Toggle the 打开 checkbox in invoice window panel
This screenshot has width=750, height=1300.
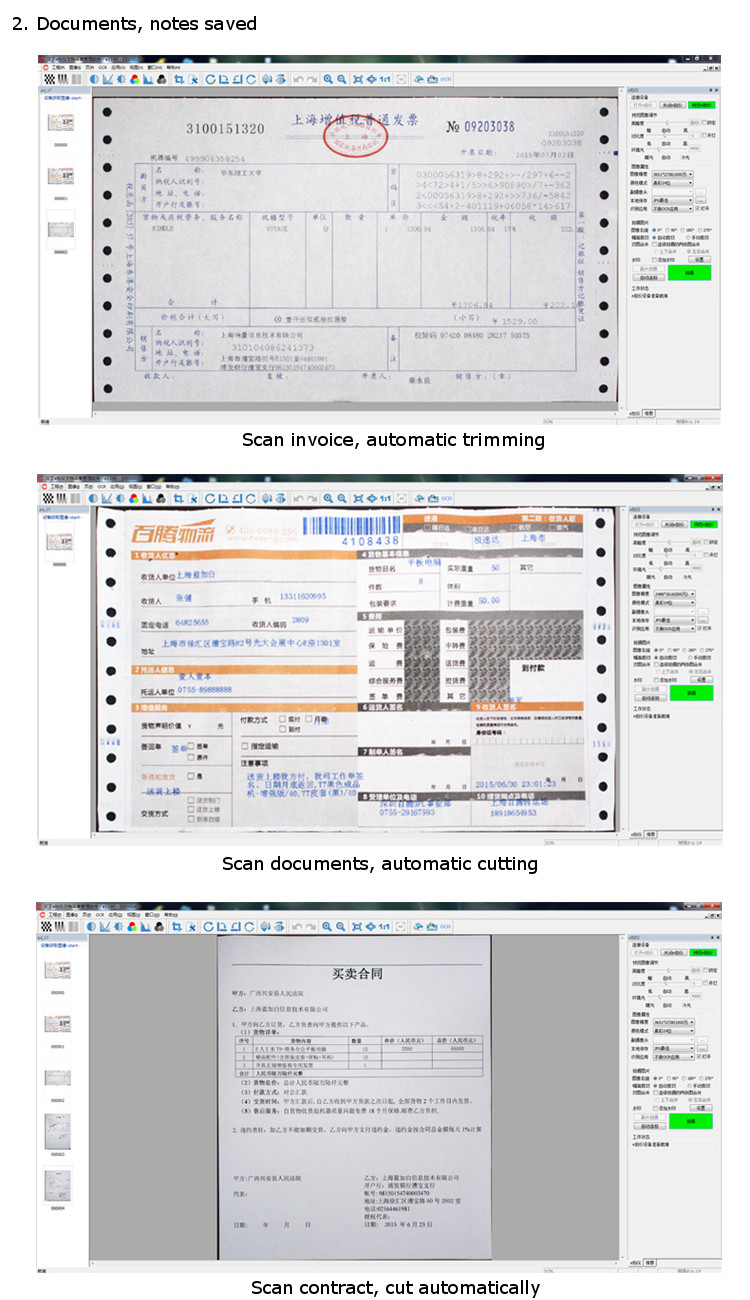tap(697, 208)
